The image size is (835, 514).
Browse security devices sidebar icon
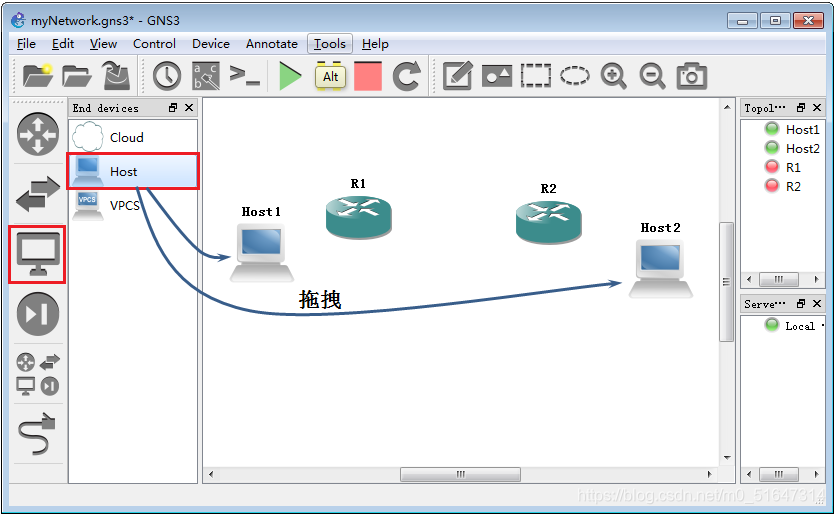click(x=37, y=314)
